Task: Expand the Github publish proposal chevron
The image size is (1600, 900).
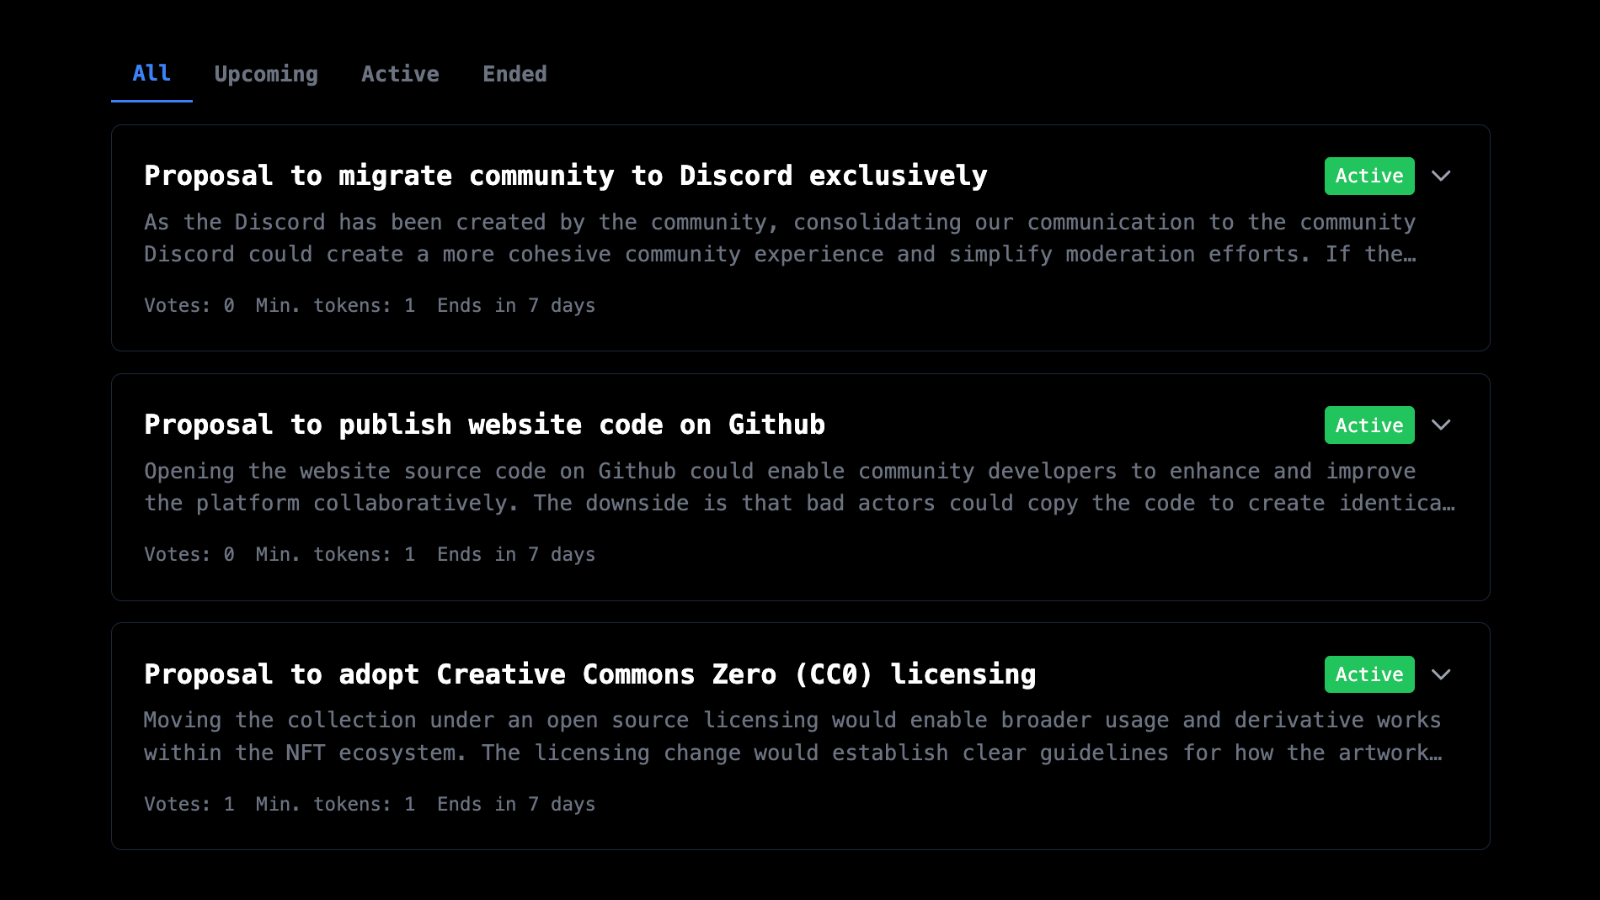Action: (1441, 425)
